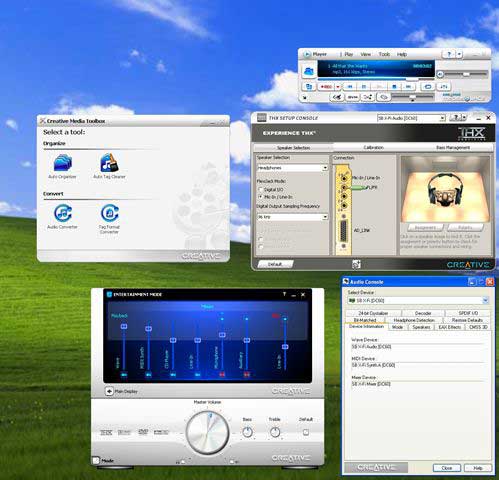Click the help question mark in THX console
The height and width of the screenshot is (480, 499).
click(x=456, y=118)
